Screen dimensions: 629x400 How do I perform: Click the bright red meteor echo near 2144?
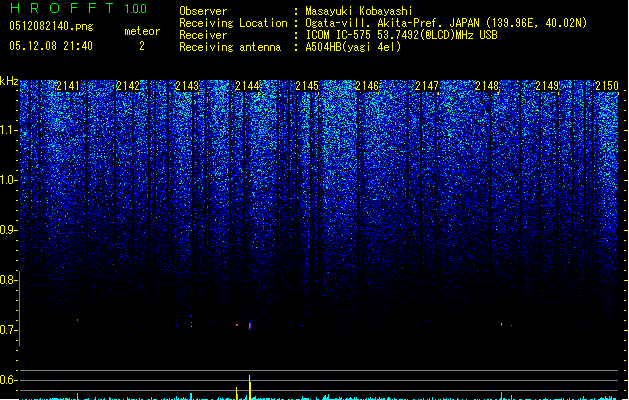[x=250, y=326]
